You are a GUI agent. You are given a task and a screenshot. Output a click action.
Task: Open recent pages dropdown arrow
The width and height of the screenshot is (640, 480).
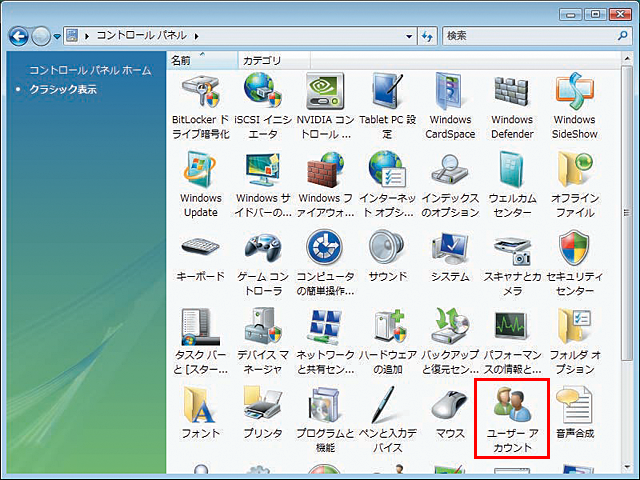57,37
